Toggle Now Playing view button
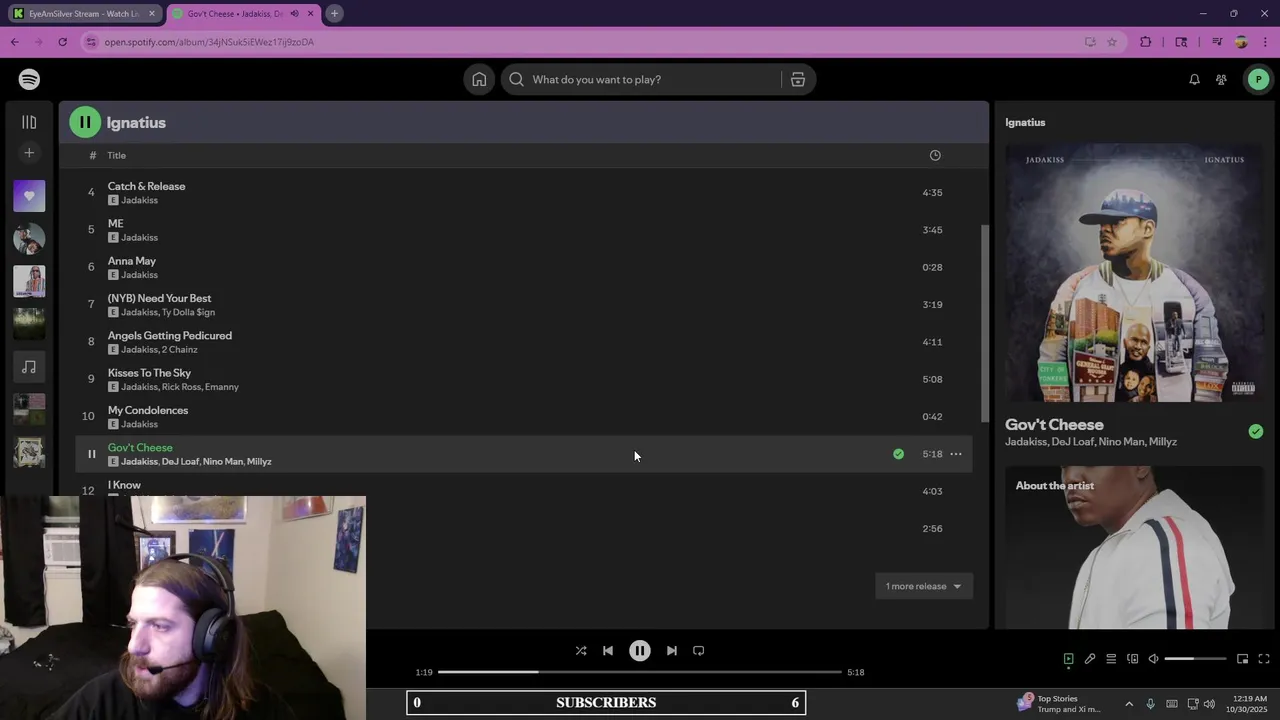 click(1068, 659)
